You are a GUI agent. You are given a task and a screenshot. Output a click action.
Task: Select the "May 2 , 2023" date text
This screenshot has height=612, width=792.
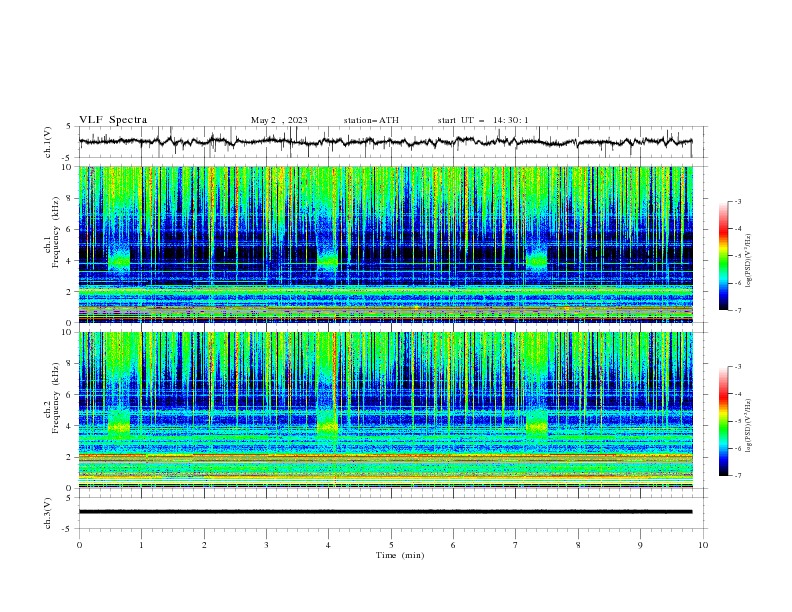coord(279,120)
